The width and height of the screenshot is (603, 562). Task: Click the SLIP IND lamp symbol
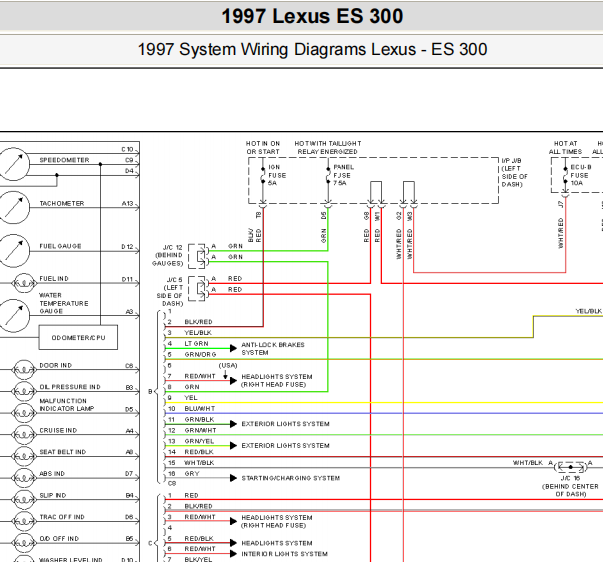coord(24,500)
